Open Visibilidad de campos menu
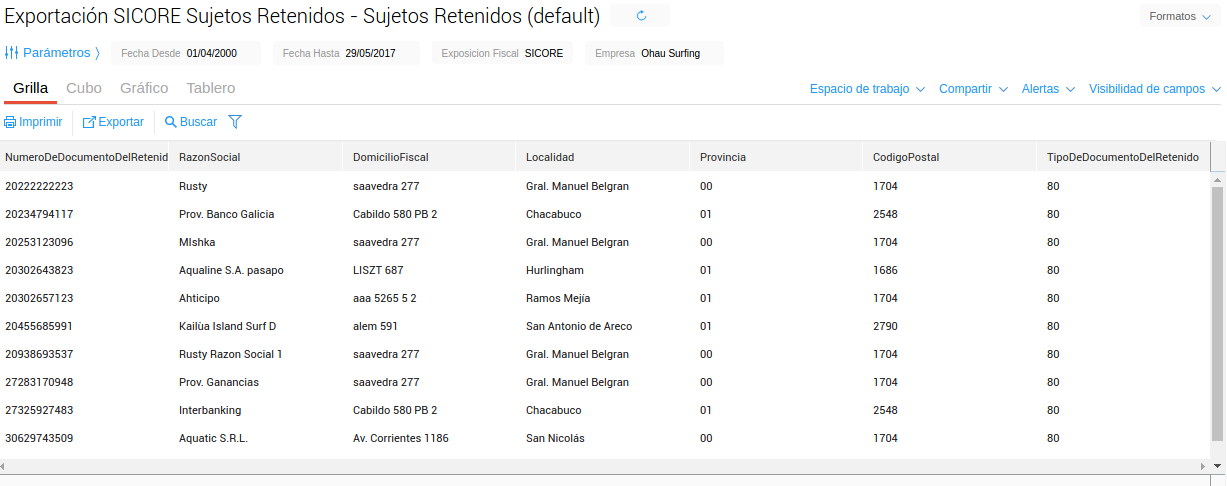The height and width of the screenshot is (486, 1227). pyautogui.click(x=1154, y=89)
